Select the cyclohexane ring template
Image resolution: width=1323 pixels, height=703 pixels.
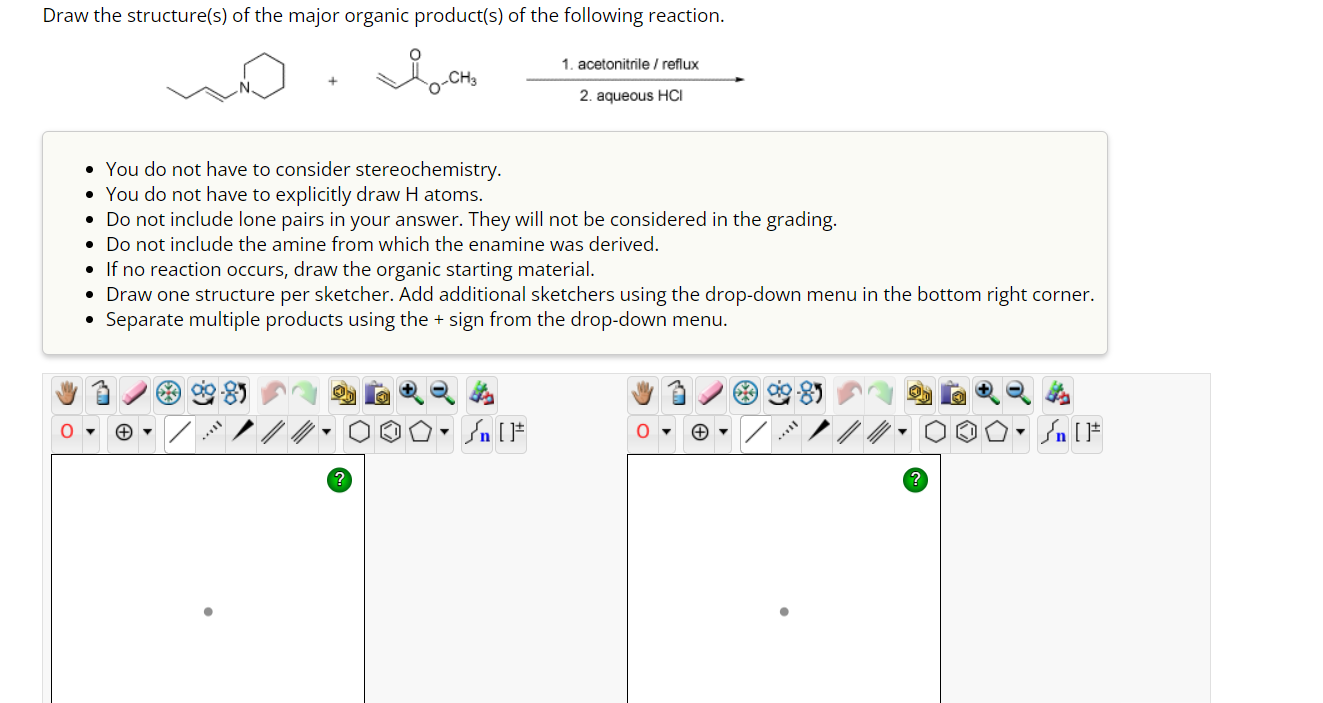coord(356,433)
